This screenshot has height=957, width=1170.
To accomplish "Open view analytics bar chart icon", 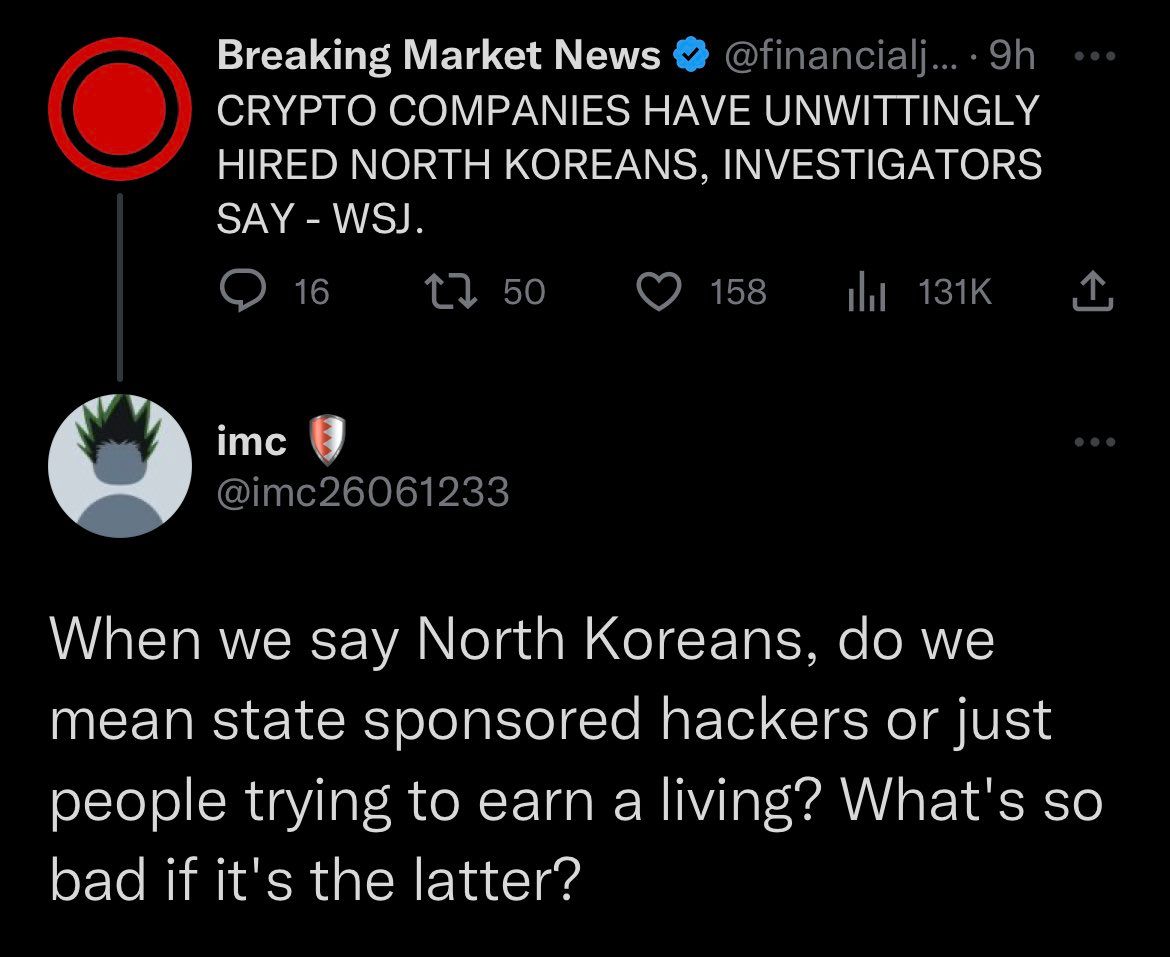I will point(867,291).
